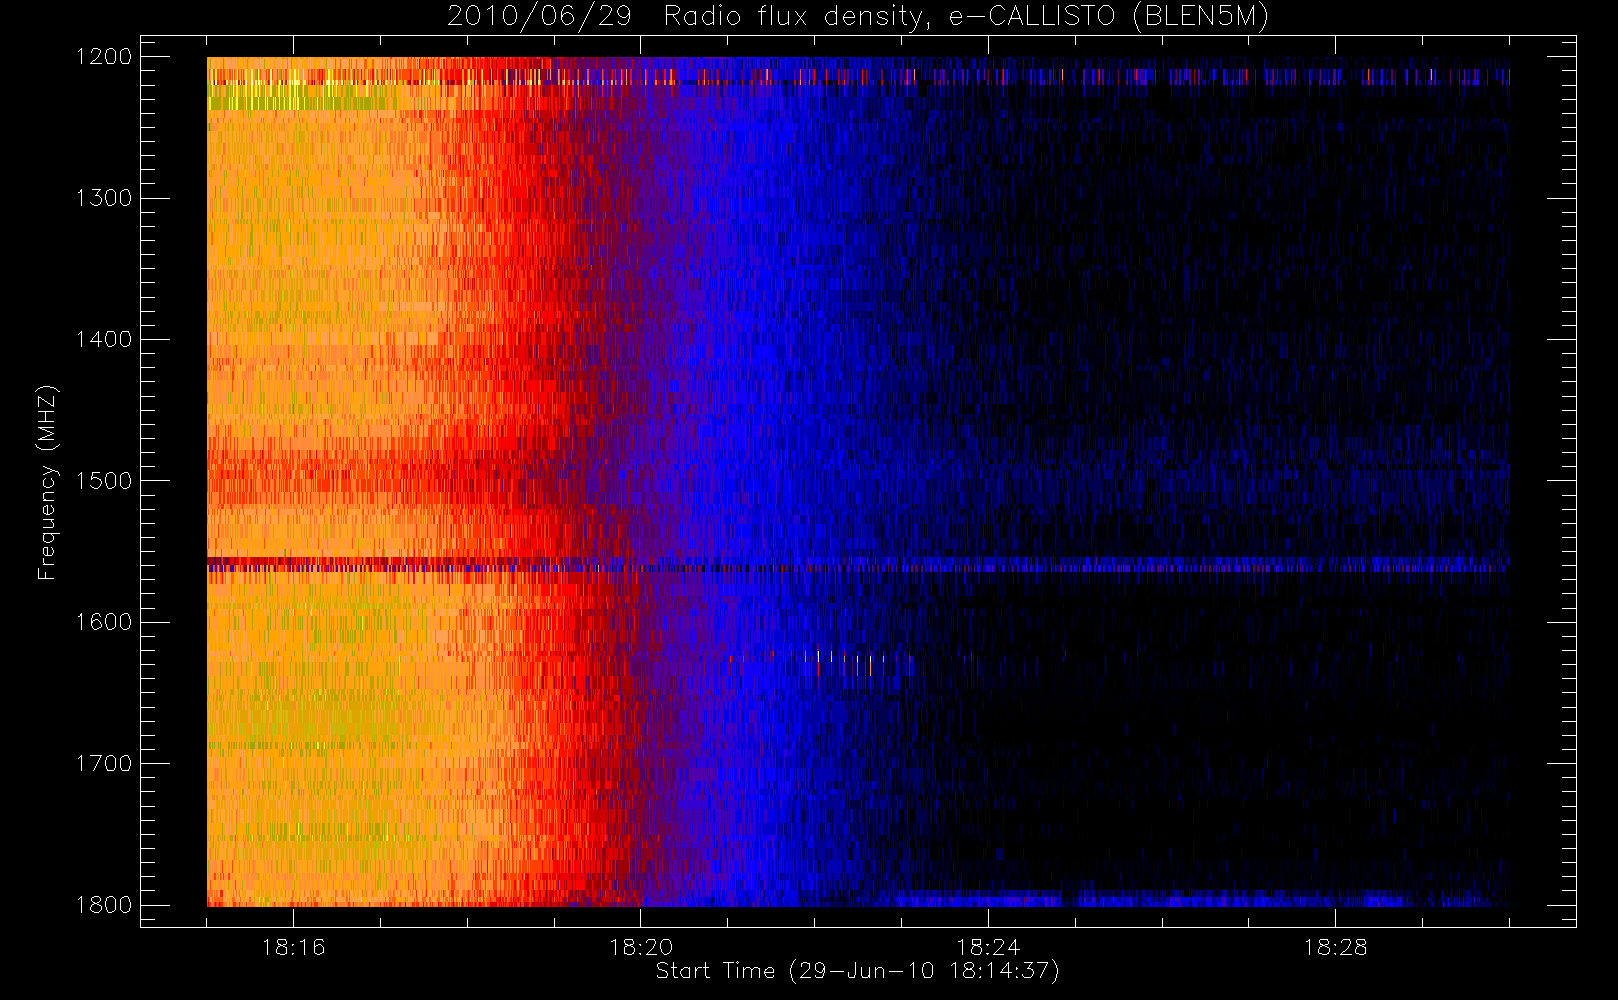
Task: Click the "Start Time (29-Jun-10 18:14:37)" label
Action: pyautogui.click(x=857, y=971)
